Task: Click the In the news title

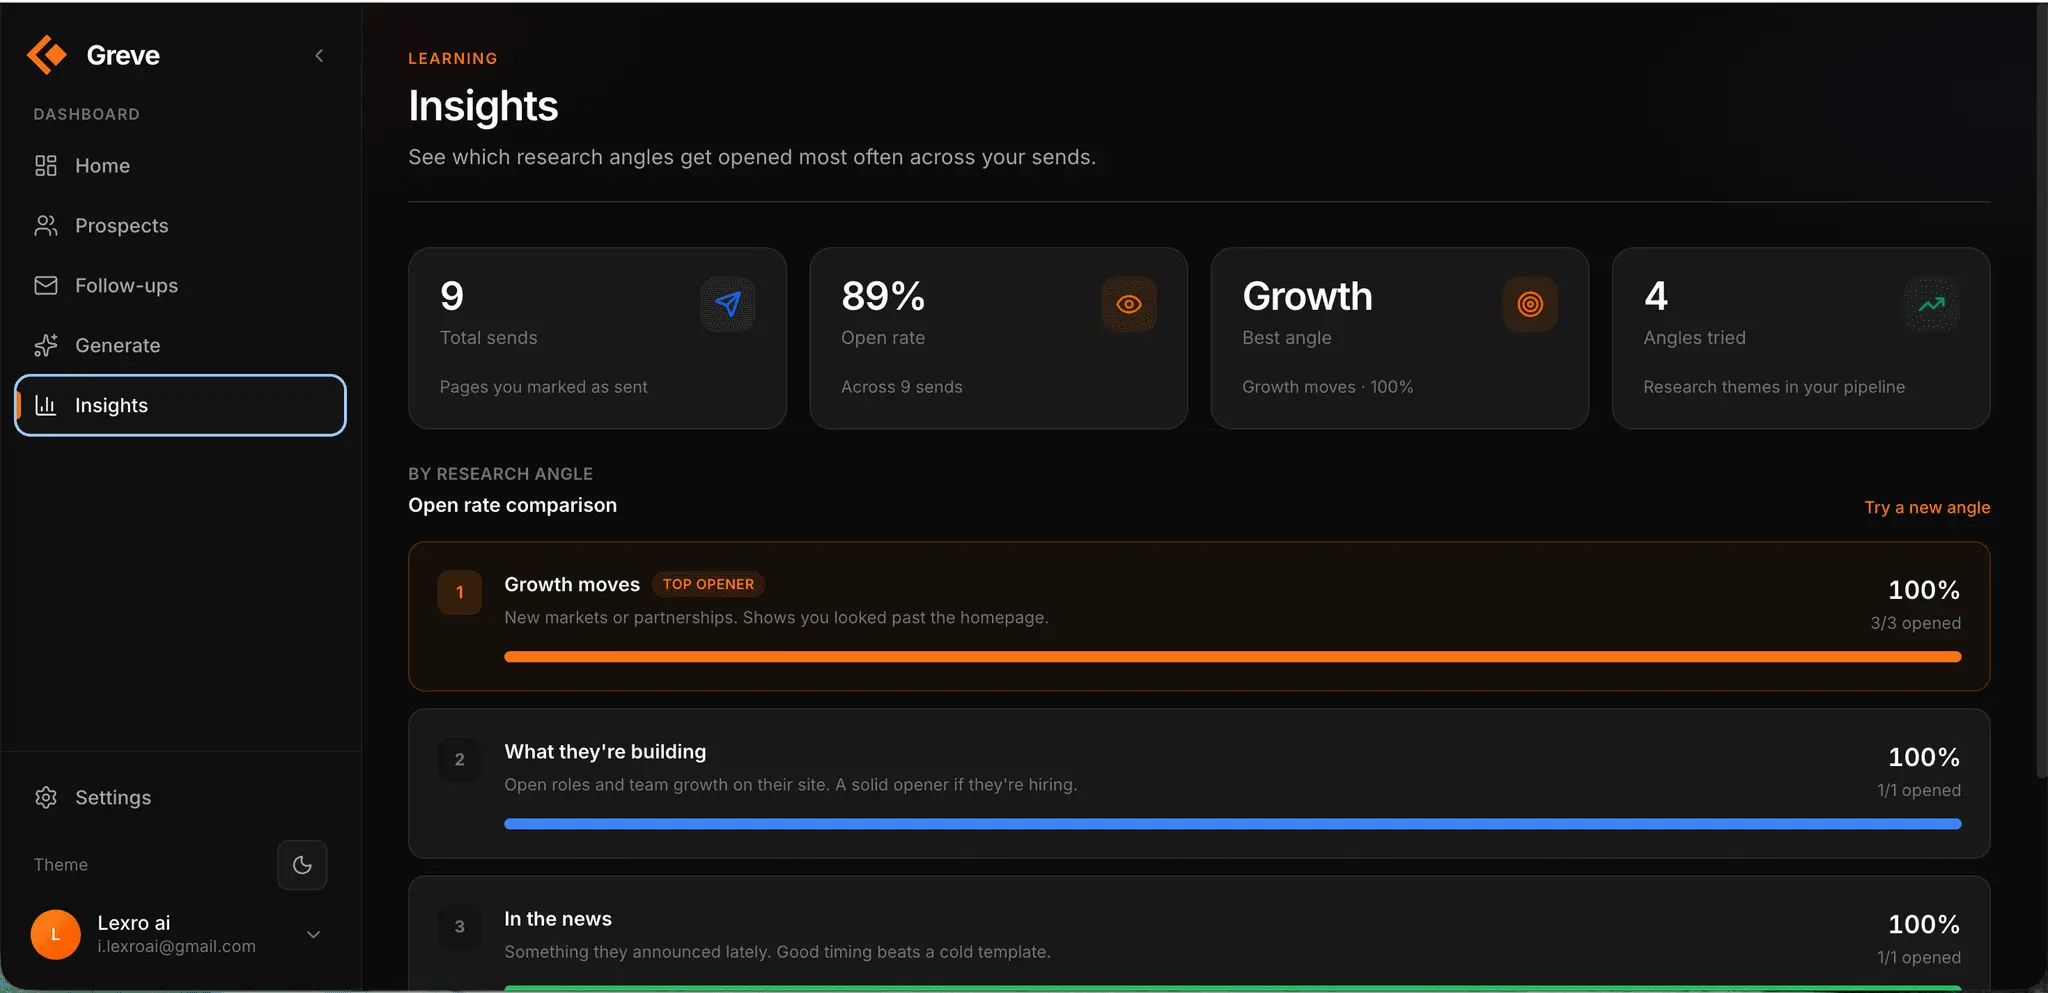Action: click(x=558, y=919)
